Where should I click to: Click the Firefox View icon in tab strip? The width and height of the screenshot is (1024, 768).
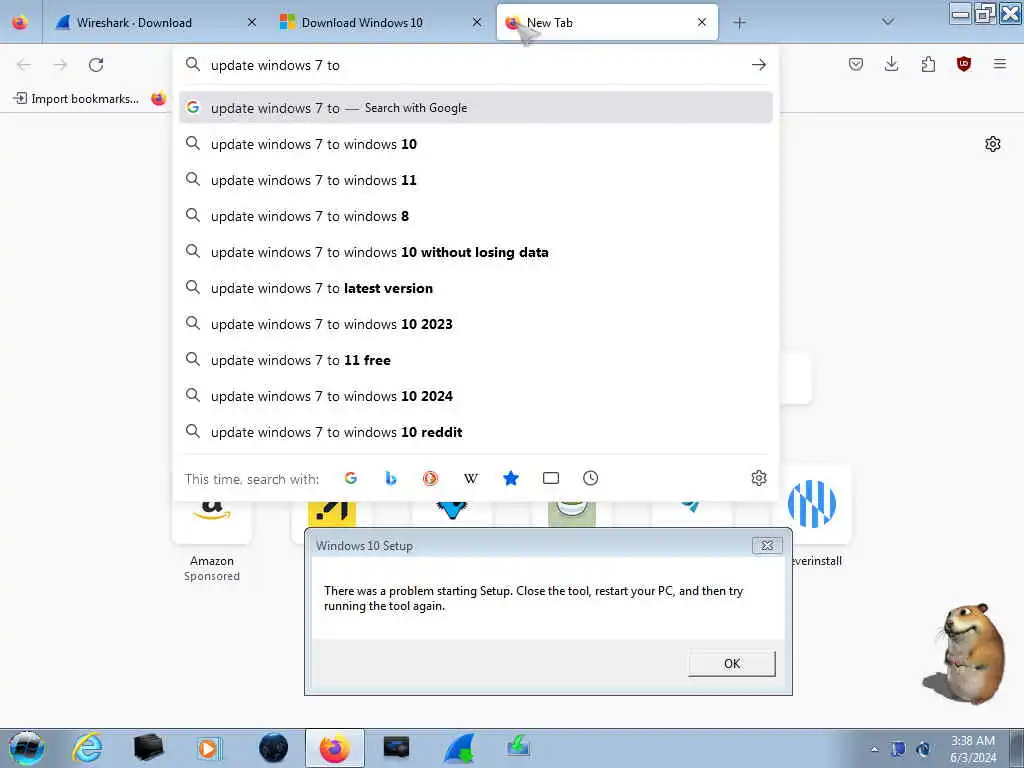20,22
